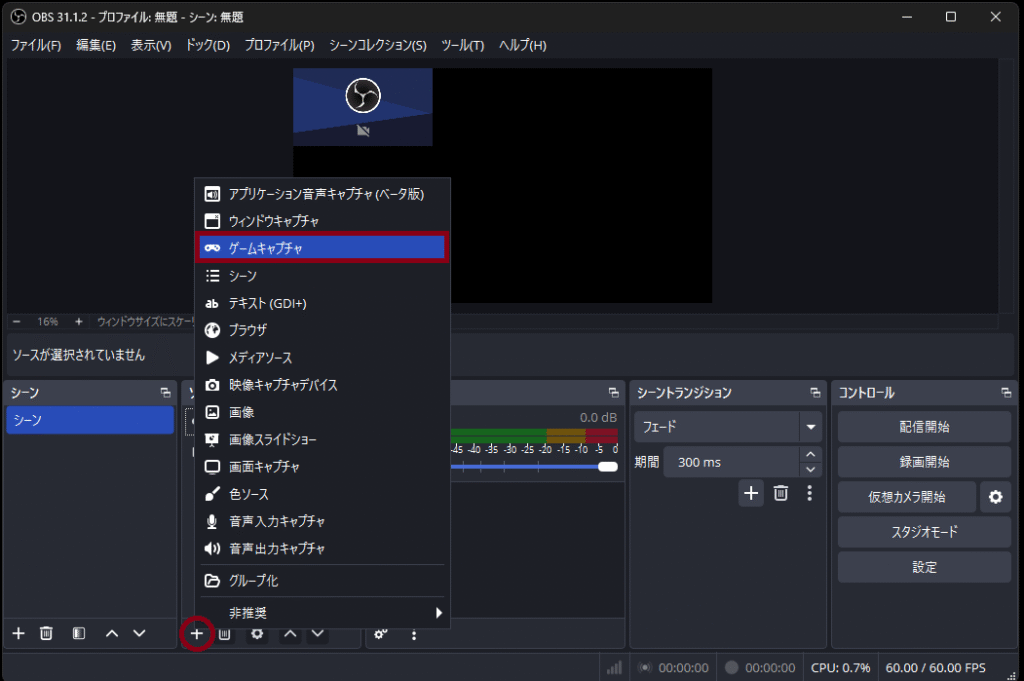Start streaming with 配信開始 button
Screen dimensions: 1024x681
coord(924,427)
